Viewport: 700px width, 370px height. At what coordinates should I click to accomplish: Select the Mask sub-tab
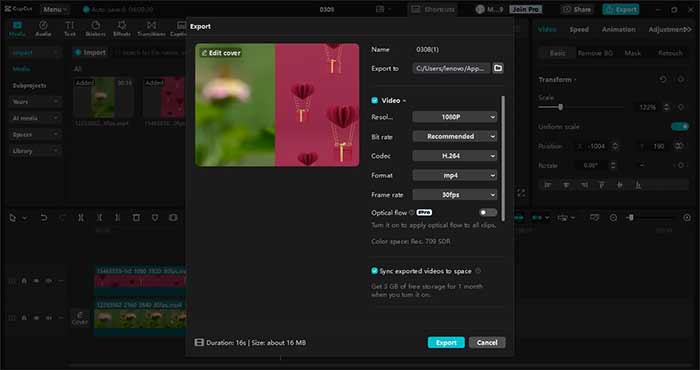[x=633, y=53]
